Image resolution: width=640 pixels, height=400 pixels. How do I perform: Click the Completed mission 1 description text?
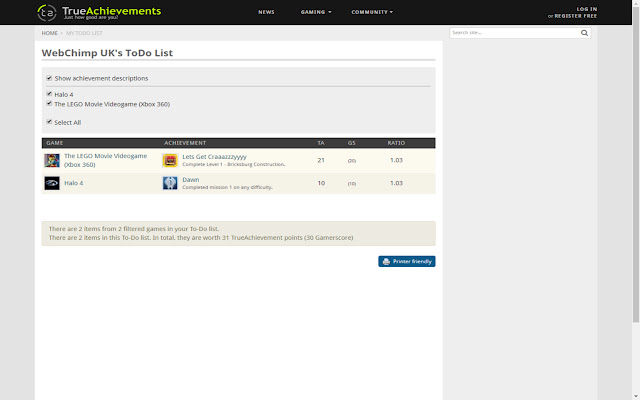pyautogui.click(x=227, y=187)
